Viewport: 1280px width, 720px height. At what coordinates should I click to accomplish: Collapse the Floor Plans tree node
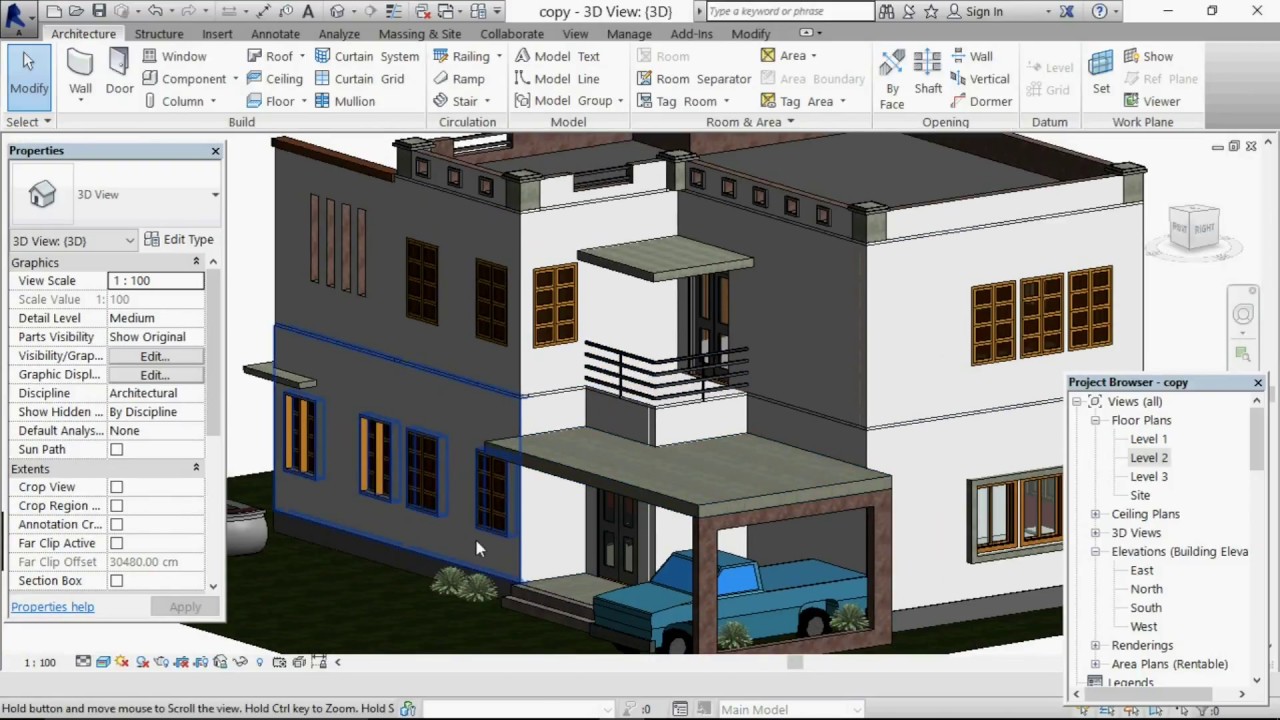(1095, 420)
